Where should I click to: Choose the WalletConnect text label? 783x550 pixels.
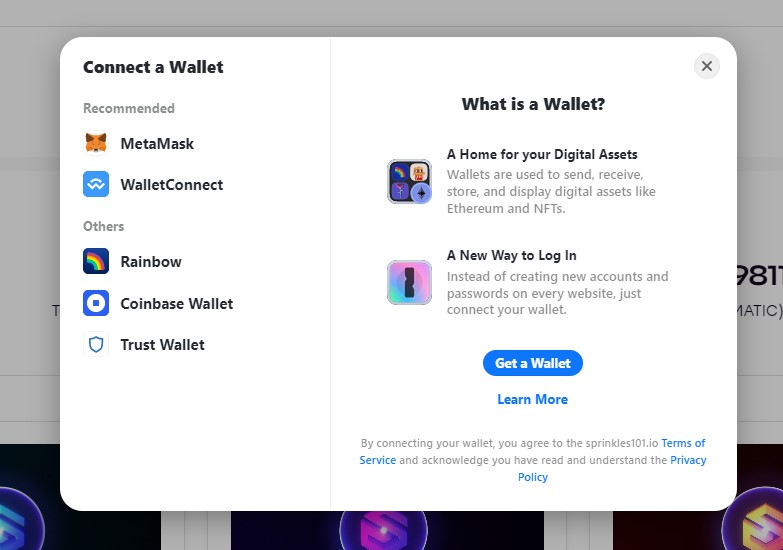pos(172,184)
